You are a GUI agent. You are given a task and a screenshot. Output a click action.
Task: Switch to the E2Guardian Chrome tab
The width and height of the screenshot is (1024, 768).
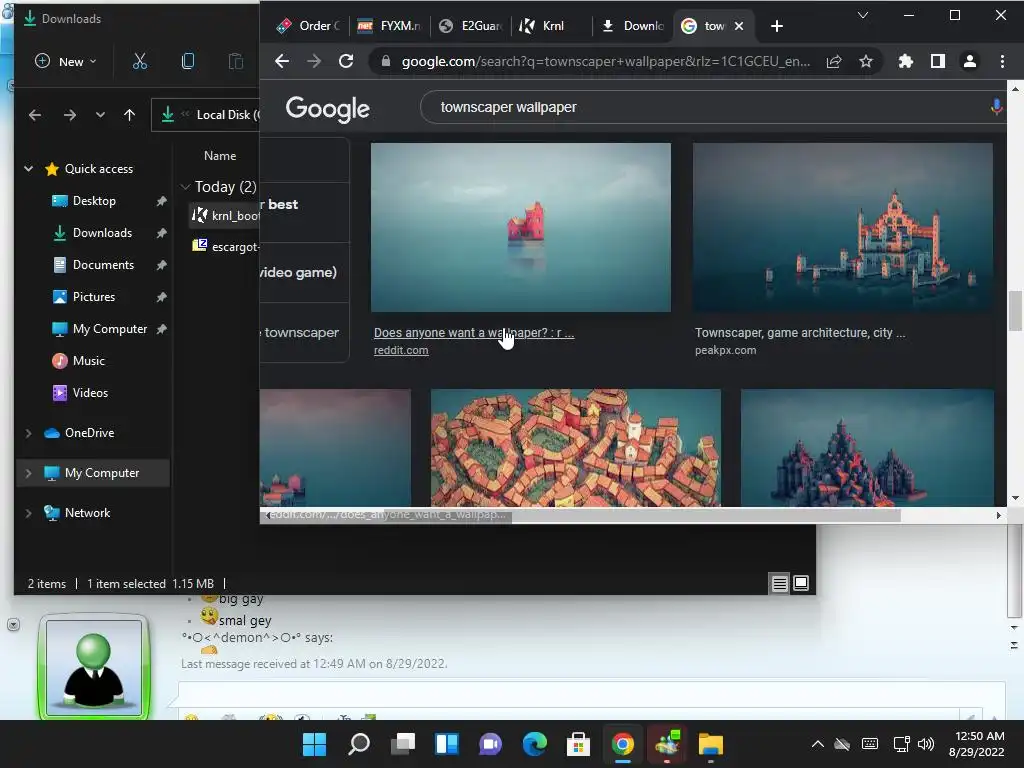coord(471,26)
